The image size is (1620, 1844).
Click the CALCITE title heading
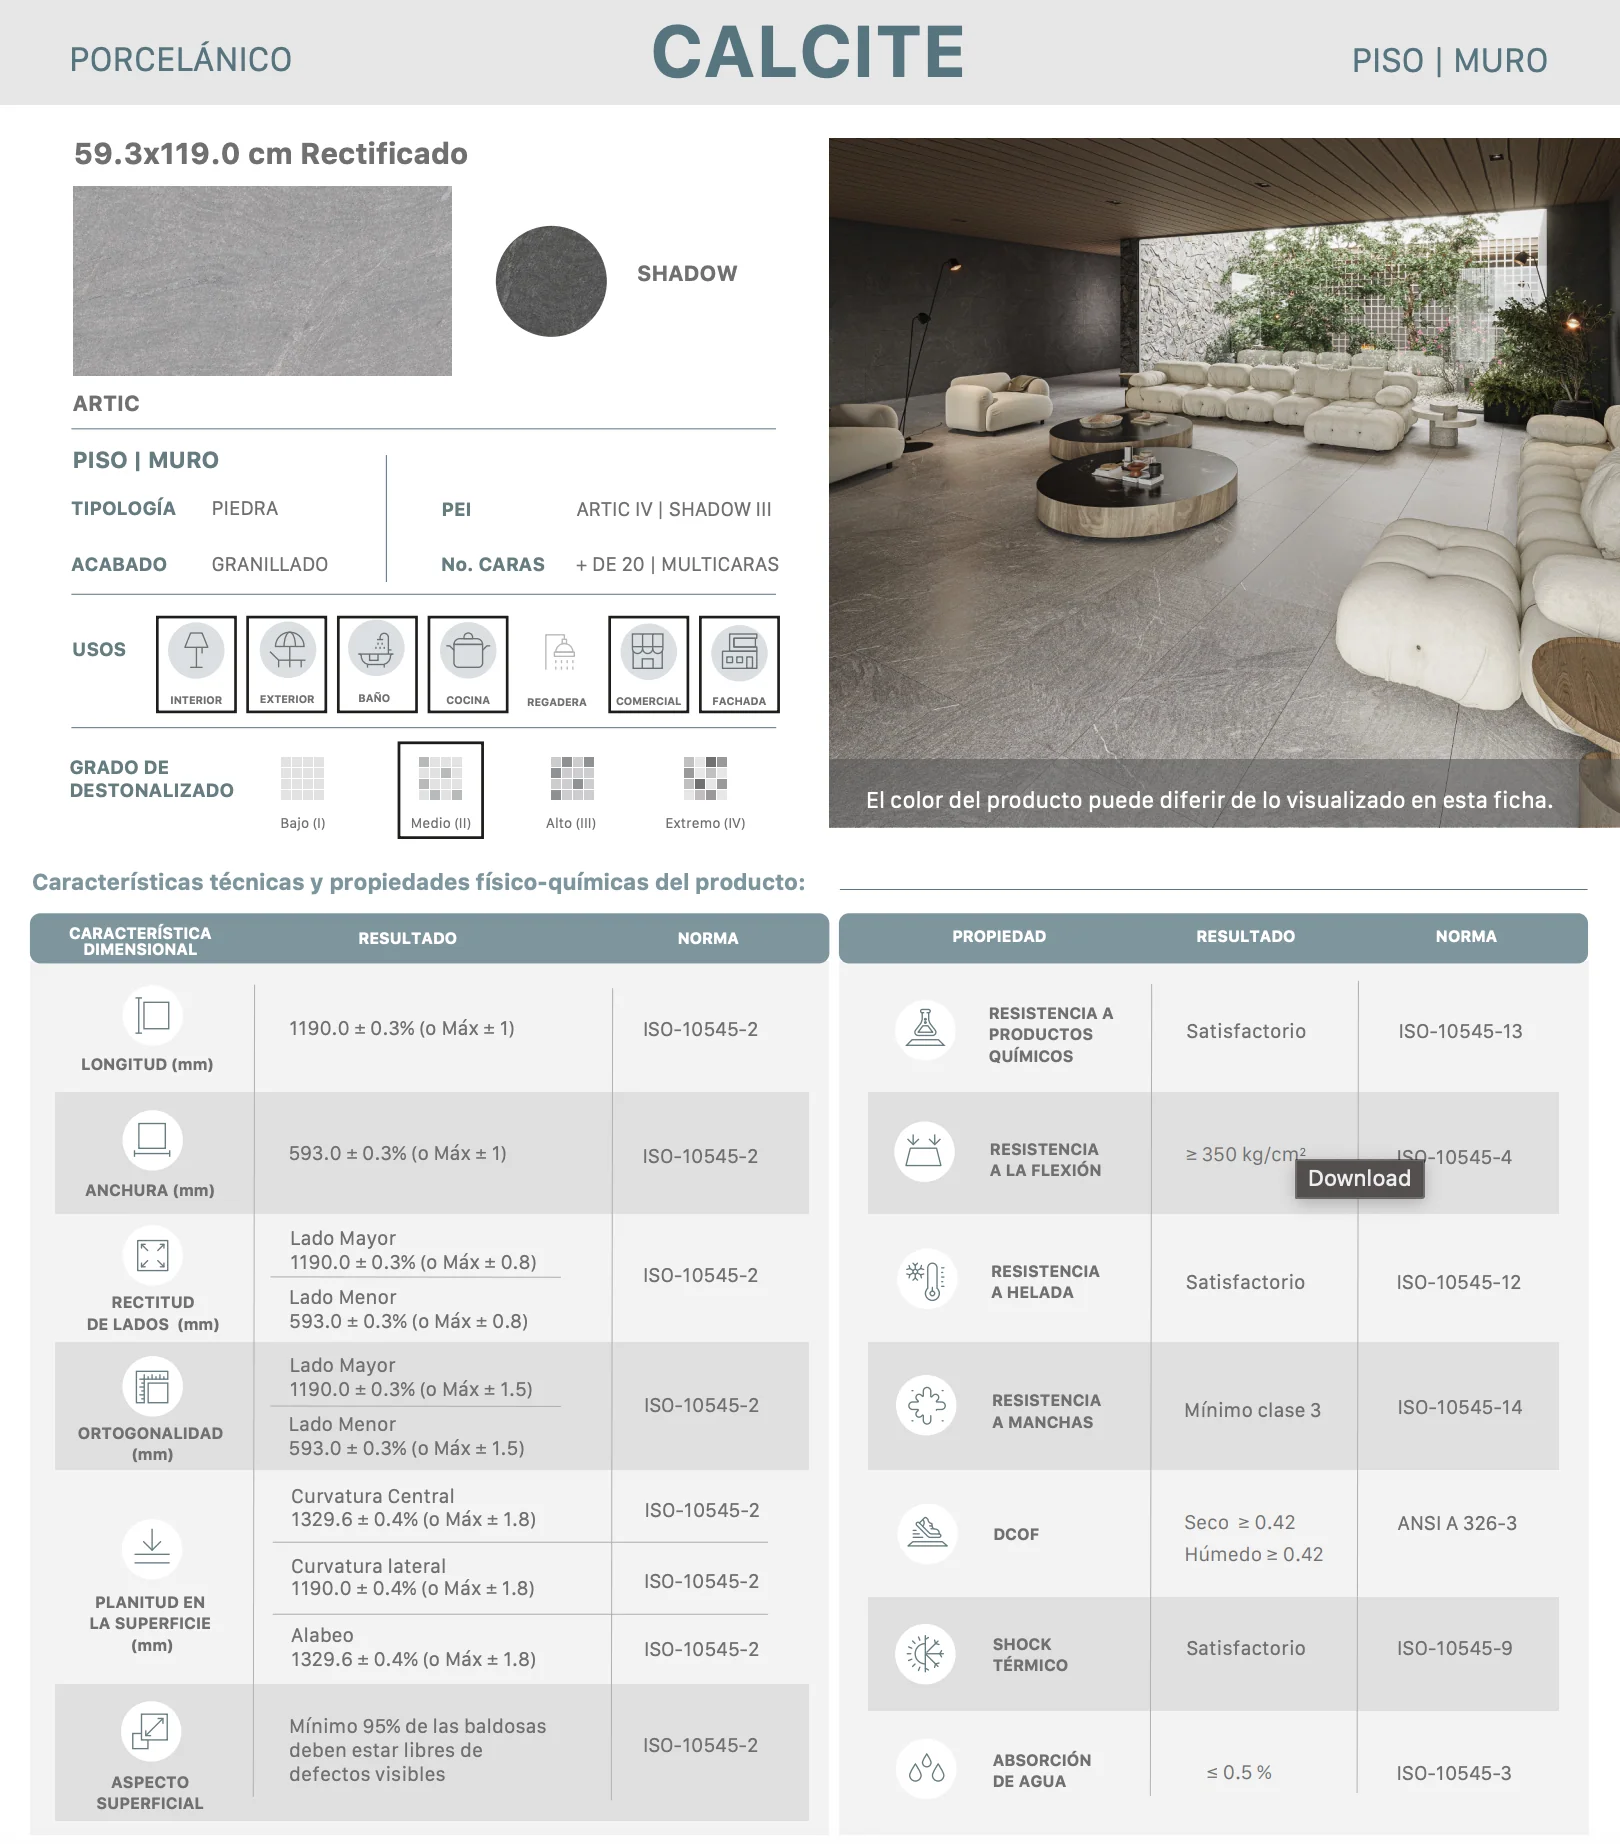808,52
